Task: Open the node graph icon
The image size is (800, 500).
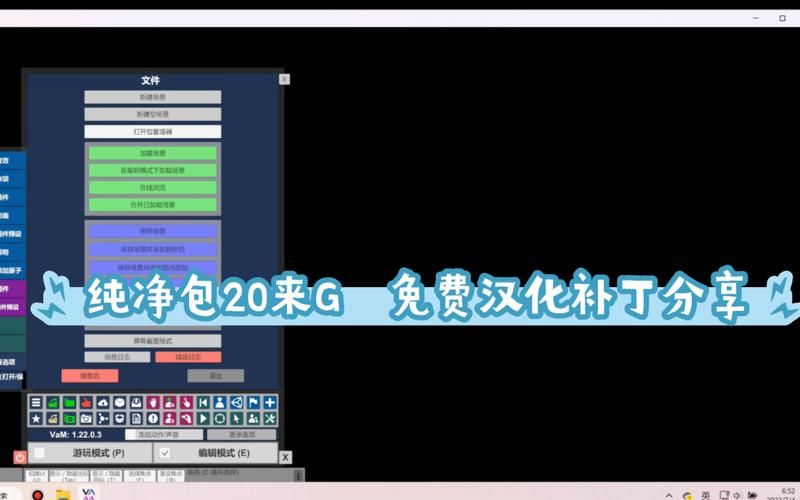Action: 103,419
